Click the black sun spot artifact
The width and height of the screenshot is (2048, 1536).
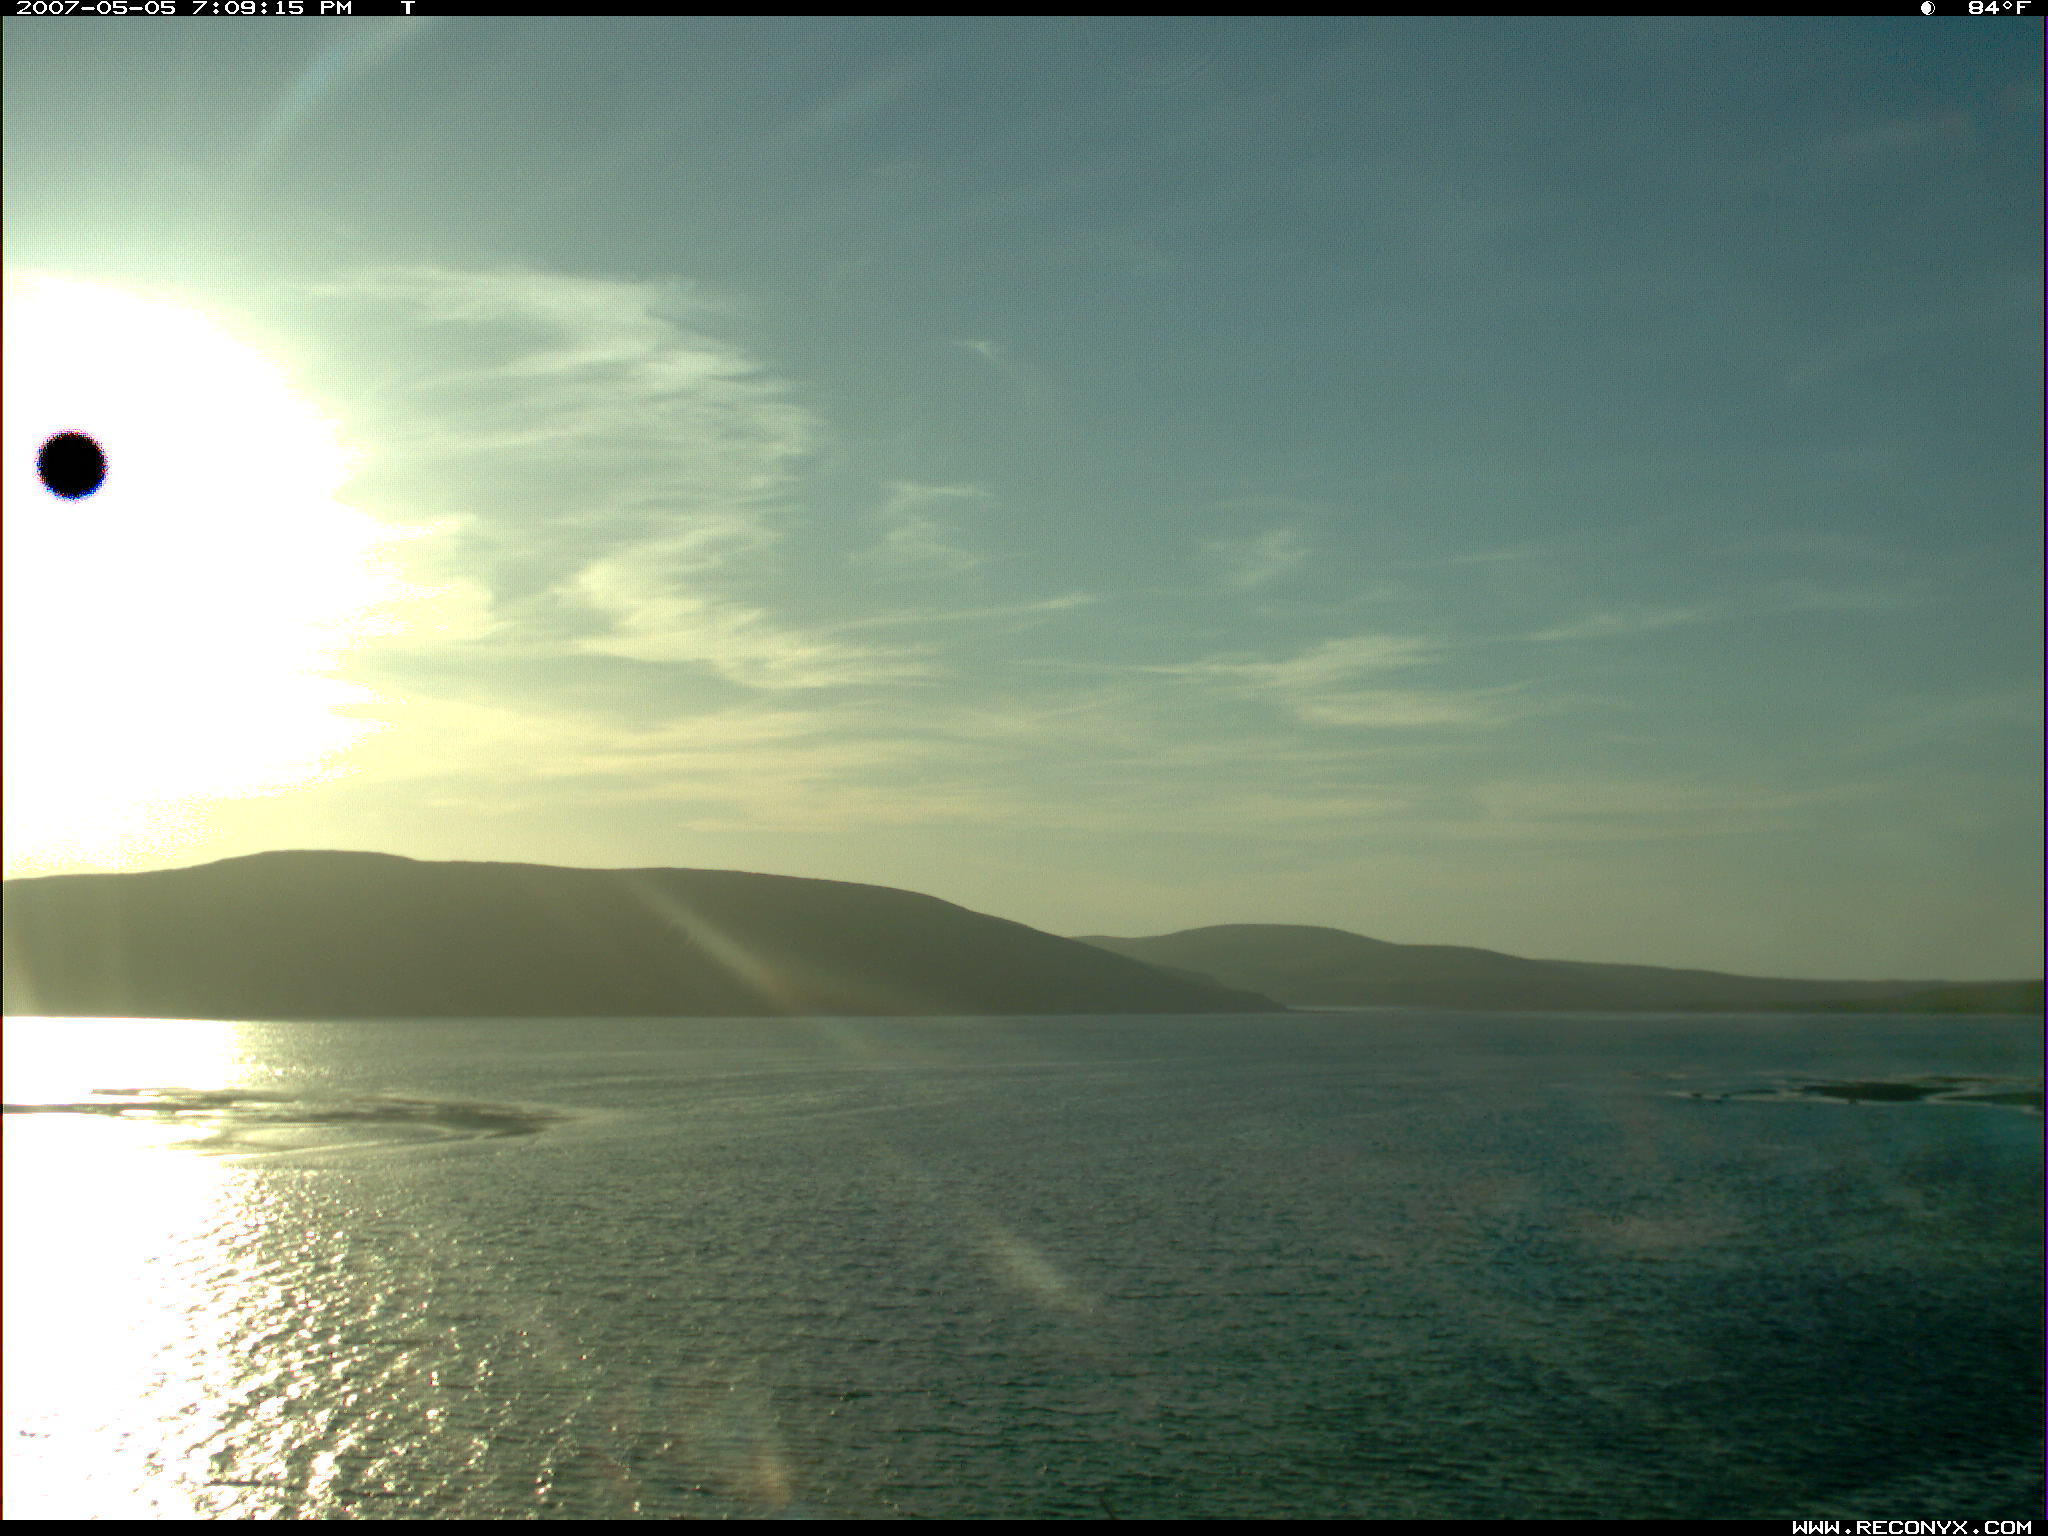click(72, 465)
